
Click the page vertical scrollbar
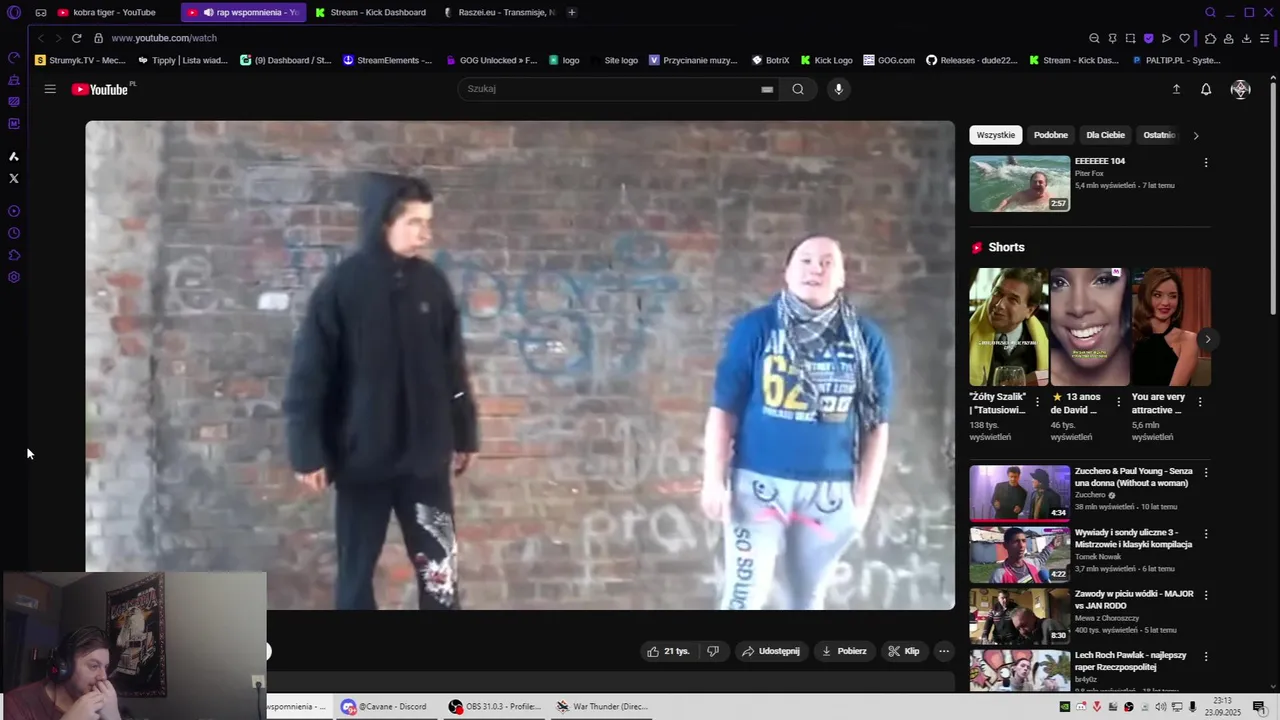point(1273,200)
